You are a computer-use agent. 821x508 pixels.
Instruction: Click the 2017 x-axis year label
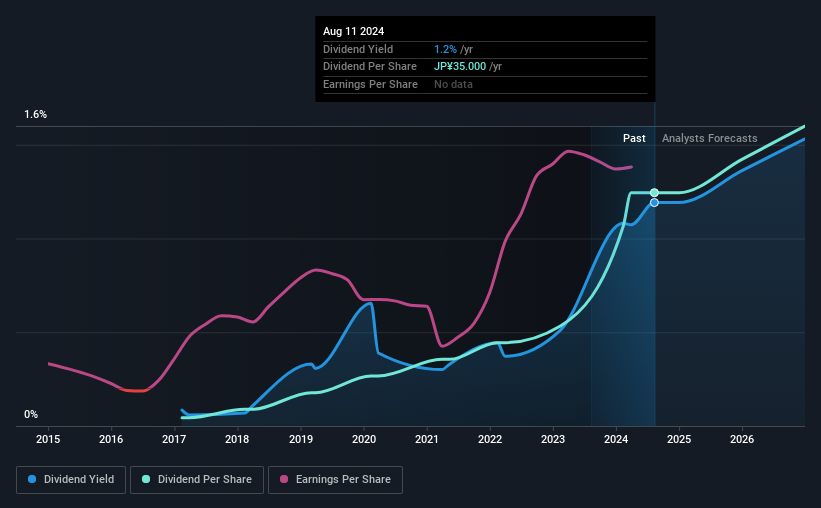click(x=174, y=439)
